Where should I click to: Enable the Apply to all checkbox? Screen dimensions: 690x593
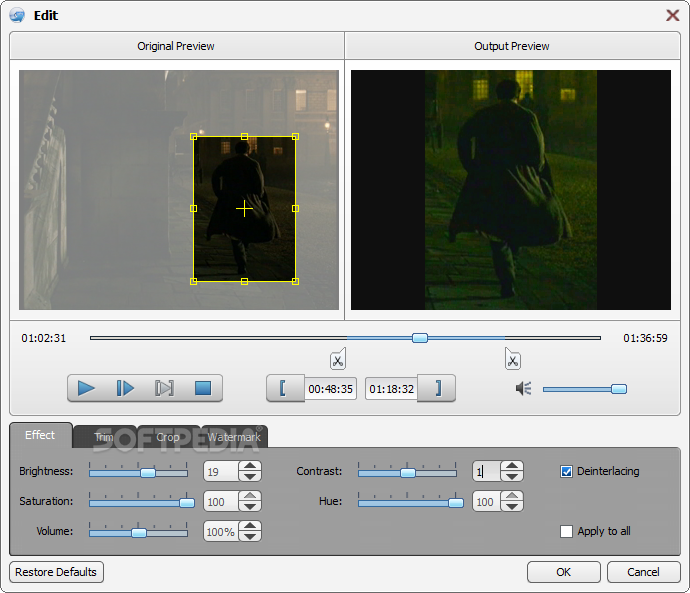pos(566,531)
